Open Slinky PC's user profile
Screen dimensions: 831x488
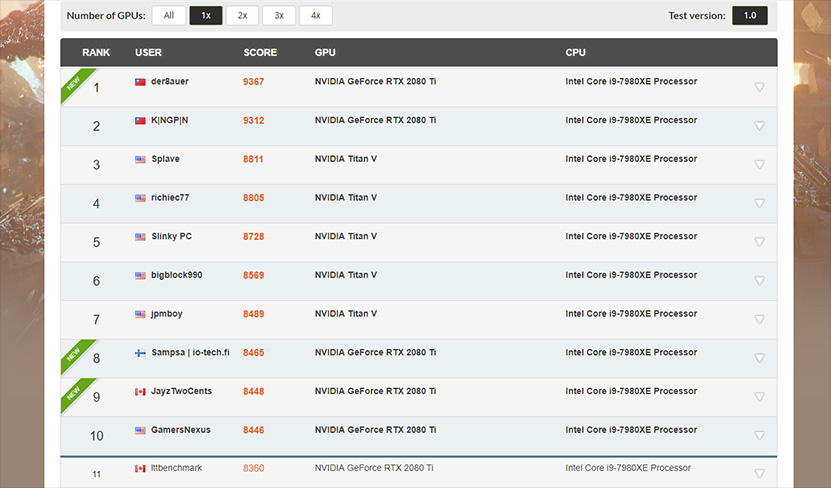(171, 236)
